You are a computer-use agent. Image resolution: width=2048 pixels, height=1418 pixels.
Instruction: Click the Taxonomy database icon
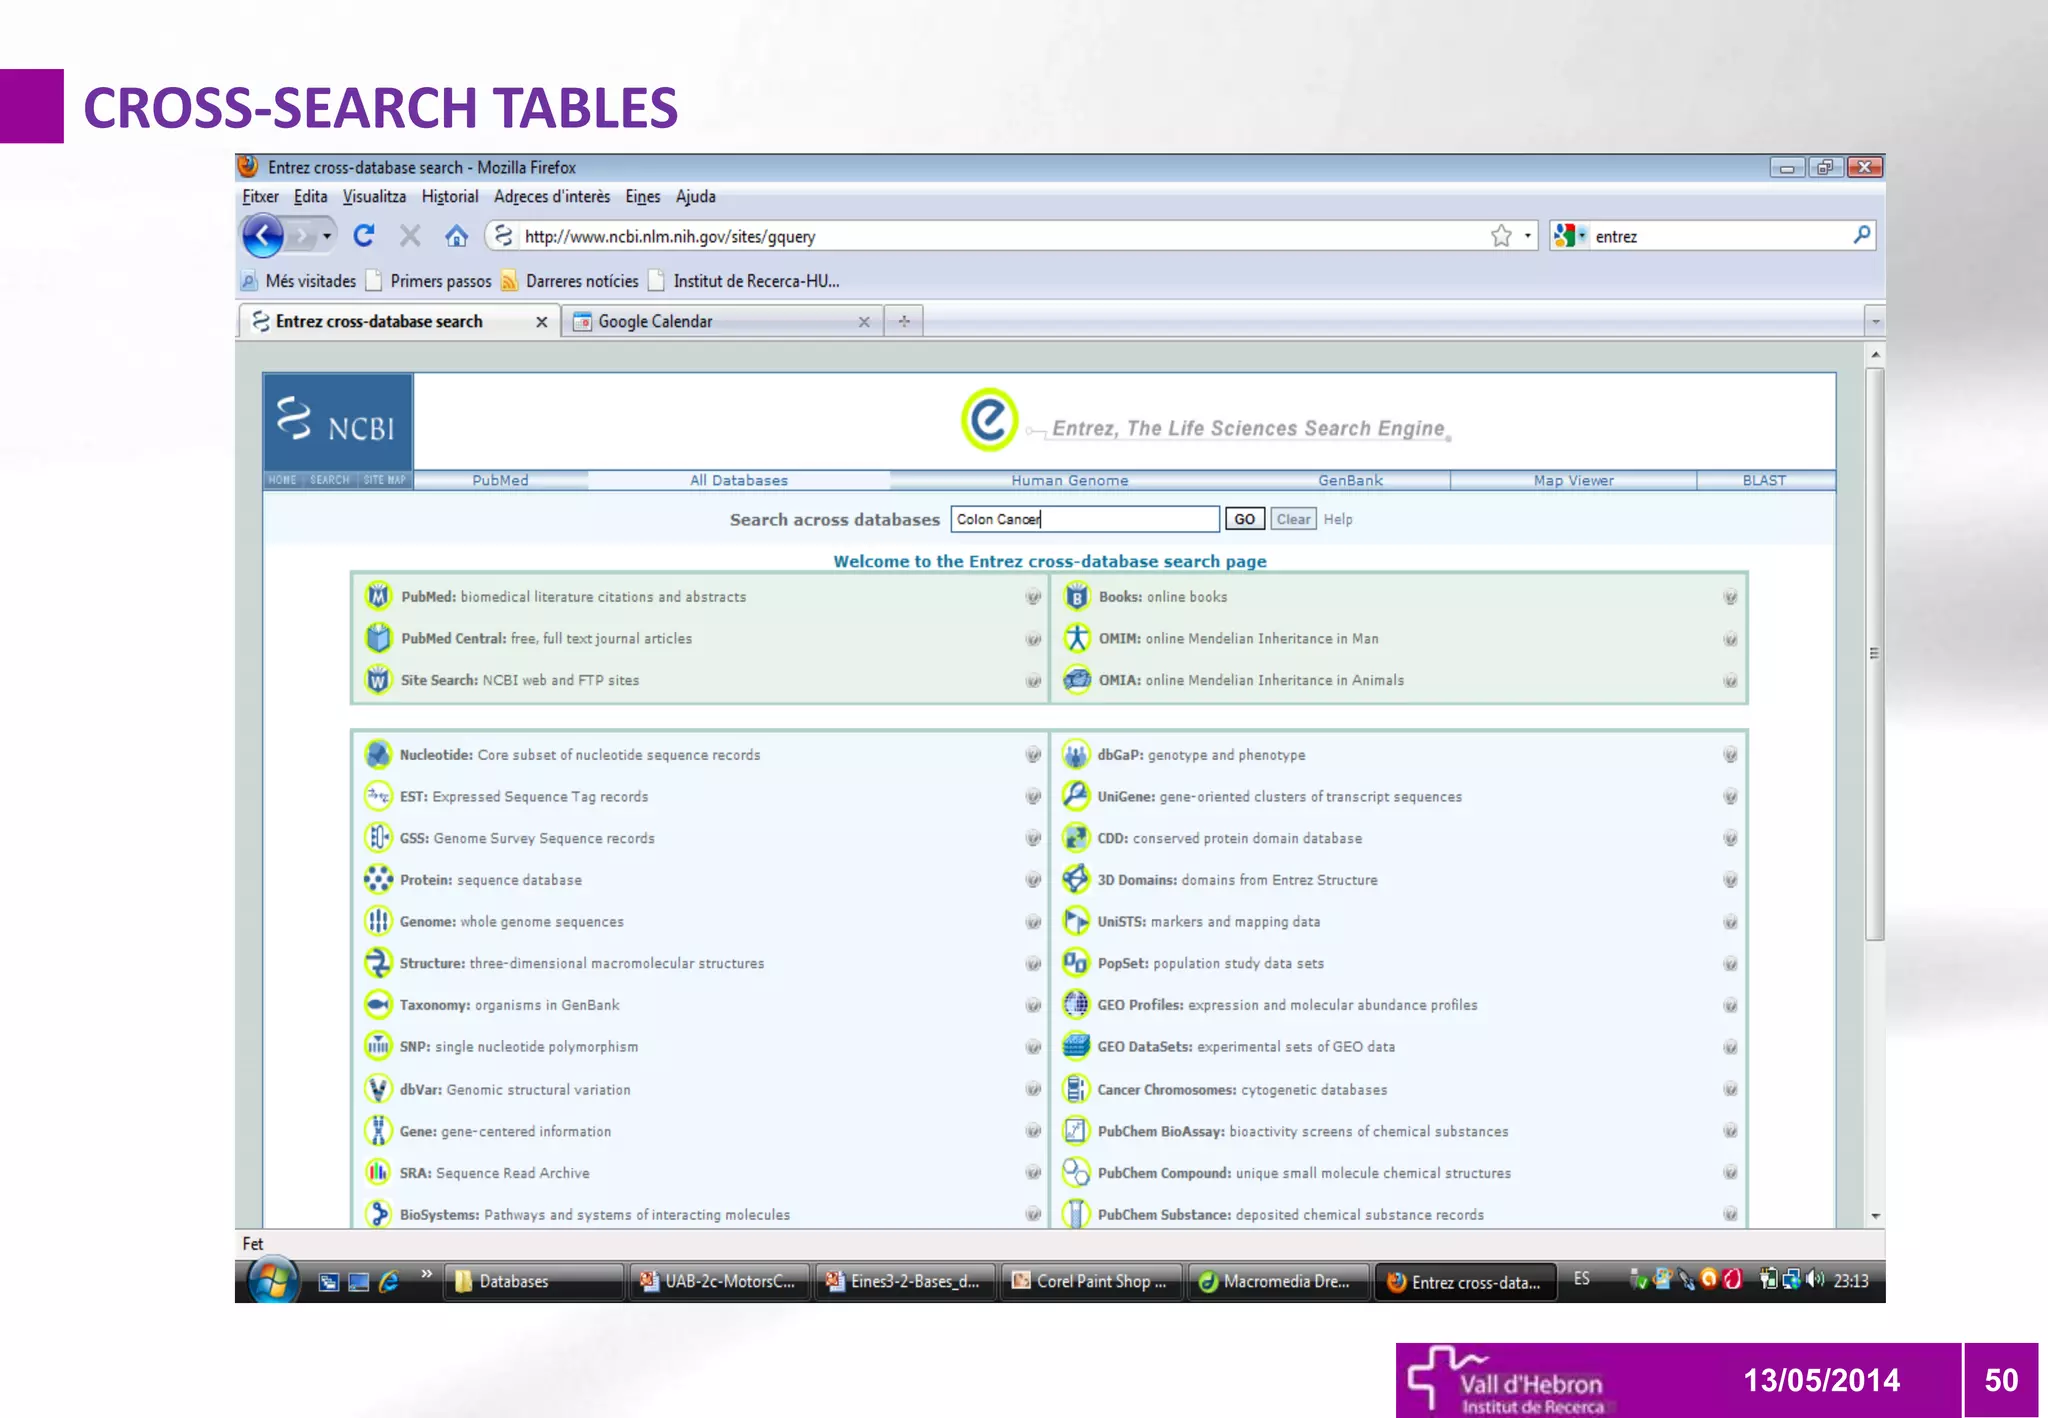(377, 1004)
